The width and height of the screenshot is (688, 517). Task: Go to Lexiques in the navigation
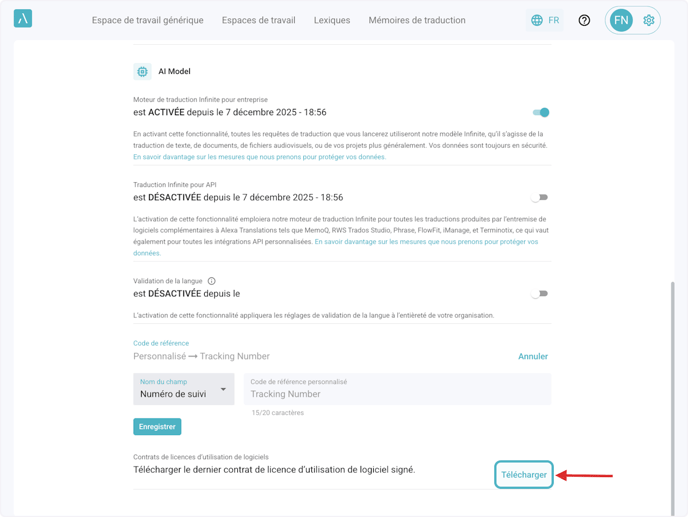pos(332,20)
